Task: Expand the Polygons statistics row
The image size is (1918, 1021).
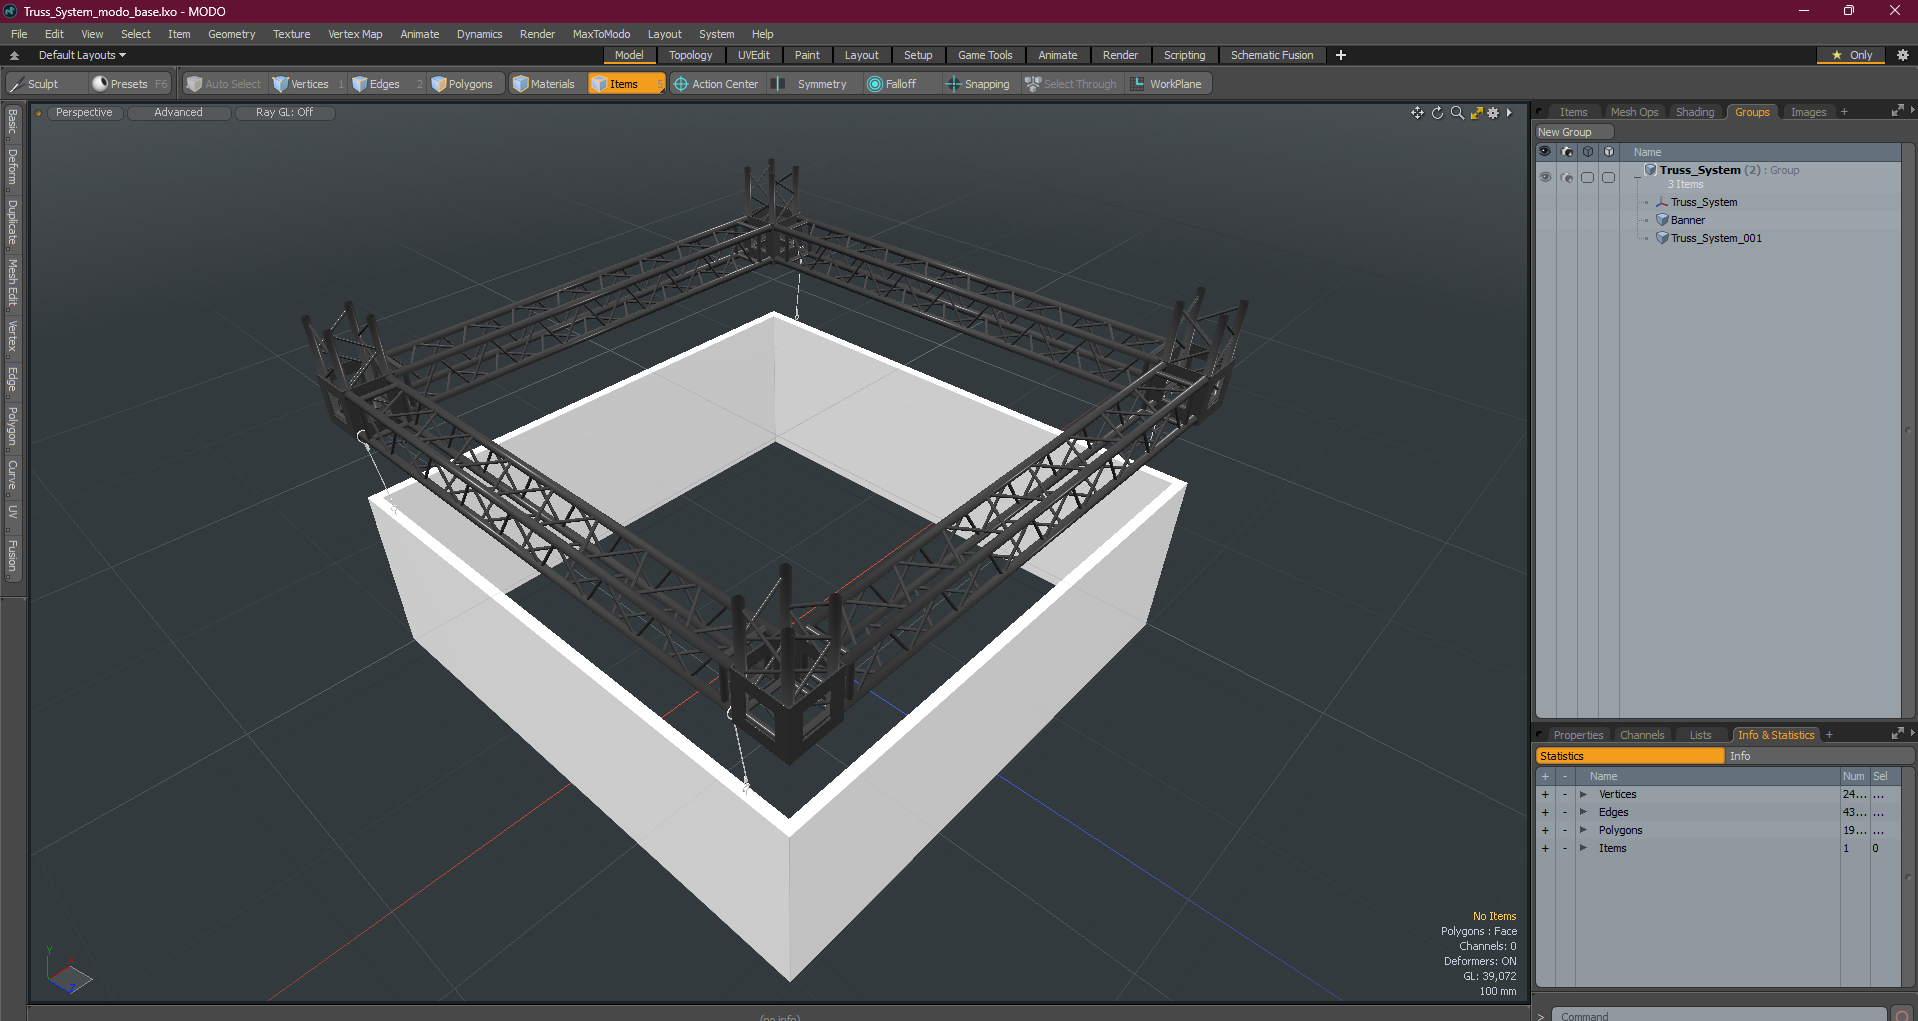Action: (x=1583, y=830)
